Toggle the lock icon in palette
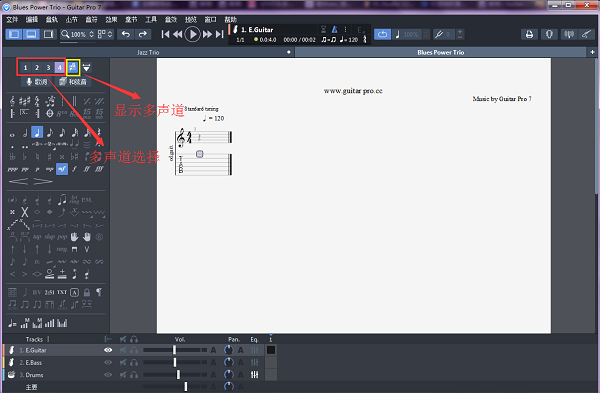Image resolution: width=600 pixels, height=393 pixels. pyautogui.click(x=87, y=292)
